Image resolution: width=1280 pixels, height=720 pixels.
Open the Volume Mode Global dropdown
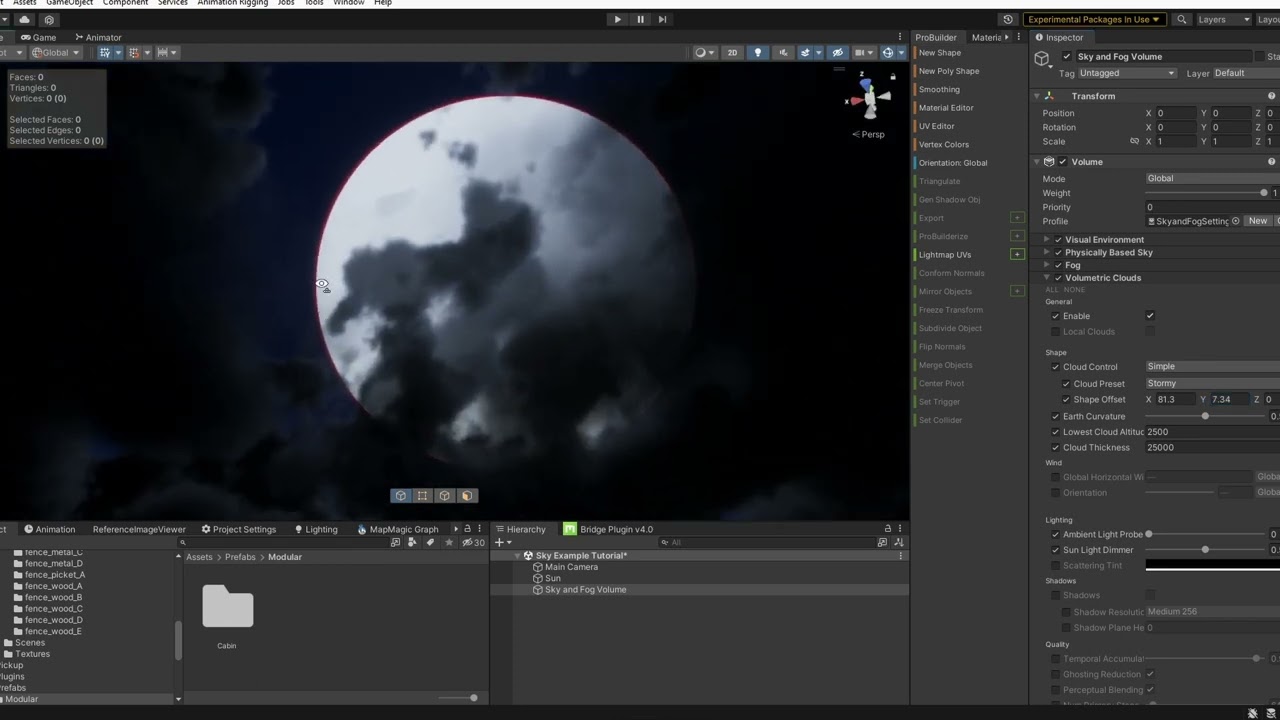click(1212, 178)
